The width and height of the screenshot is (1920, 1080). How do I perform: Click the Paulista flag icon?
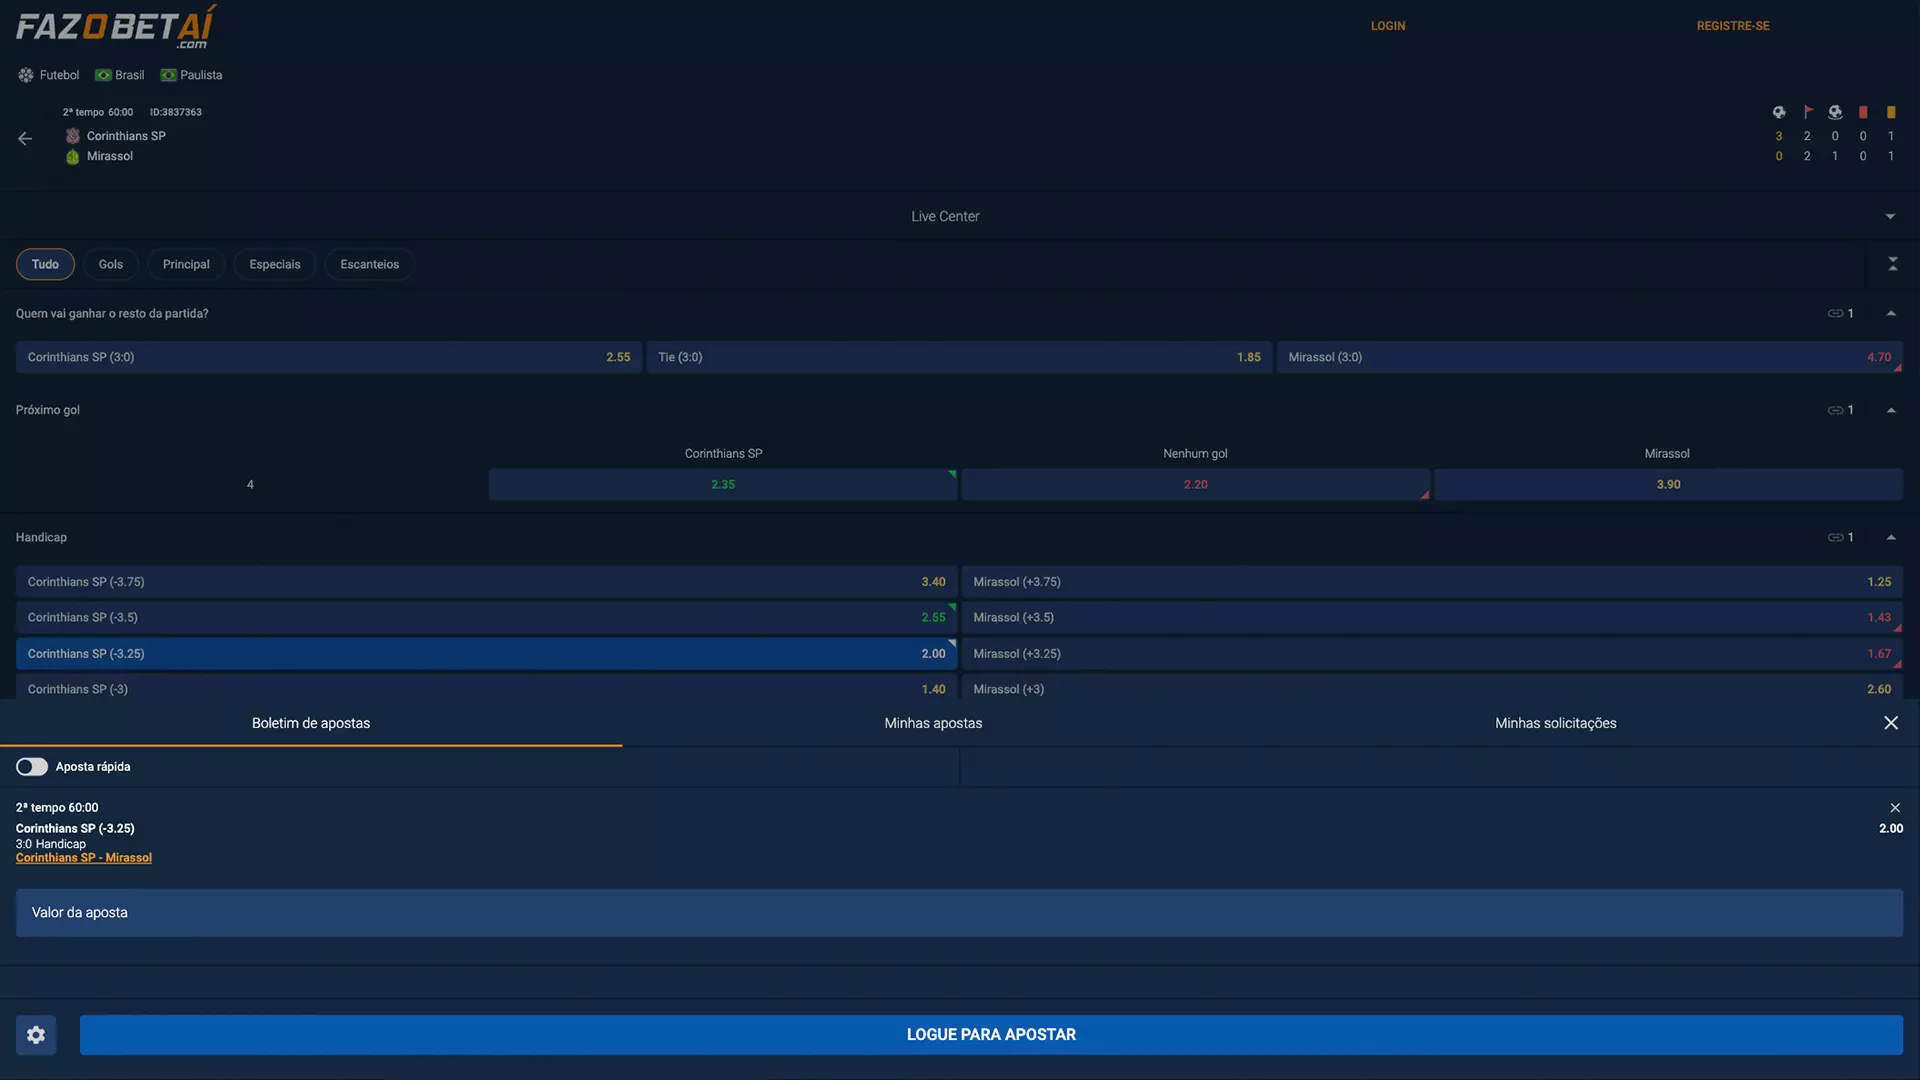pos(168,75)
